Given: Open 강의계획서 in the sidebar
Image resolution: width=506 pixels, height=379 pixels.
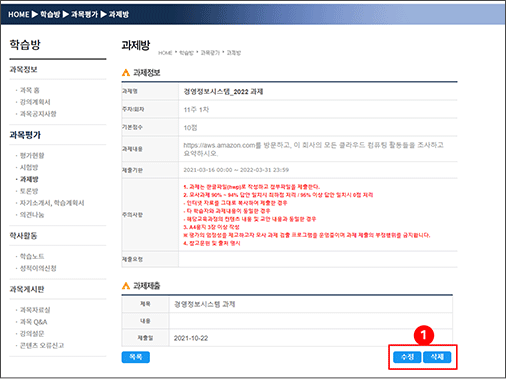Looking at the screenshot, I should coord(35,102).
